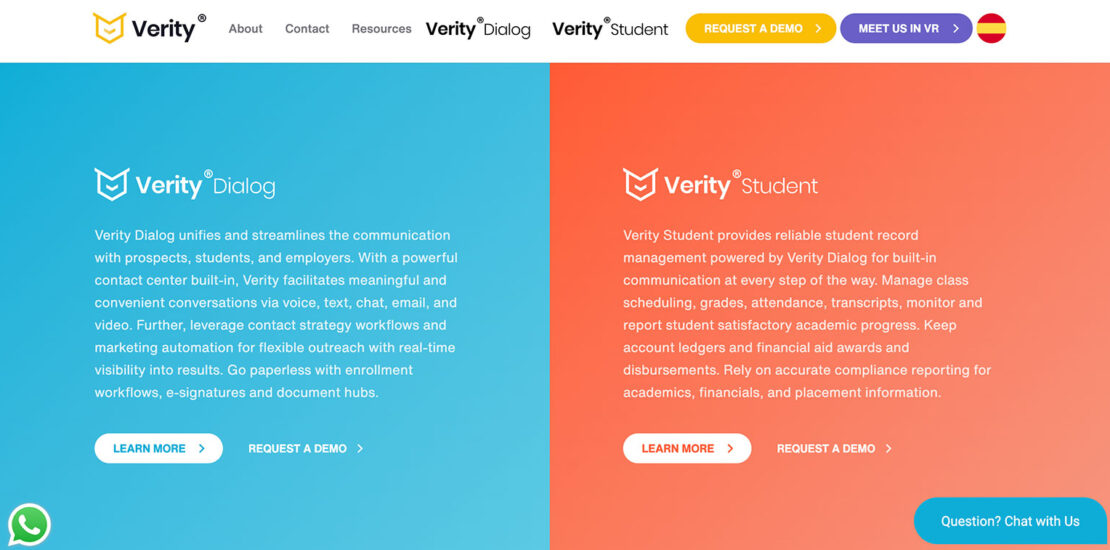Click purple Meet Us in VR button
This screenshot has height=550, width=1110.
906,28
